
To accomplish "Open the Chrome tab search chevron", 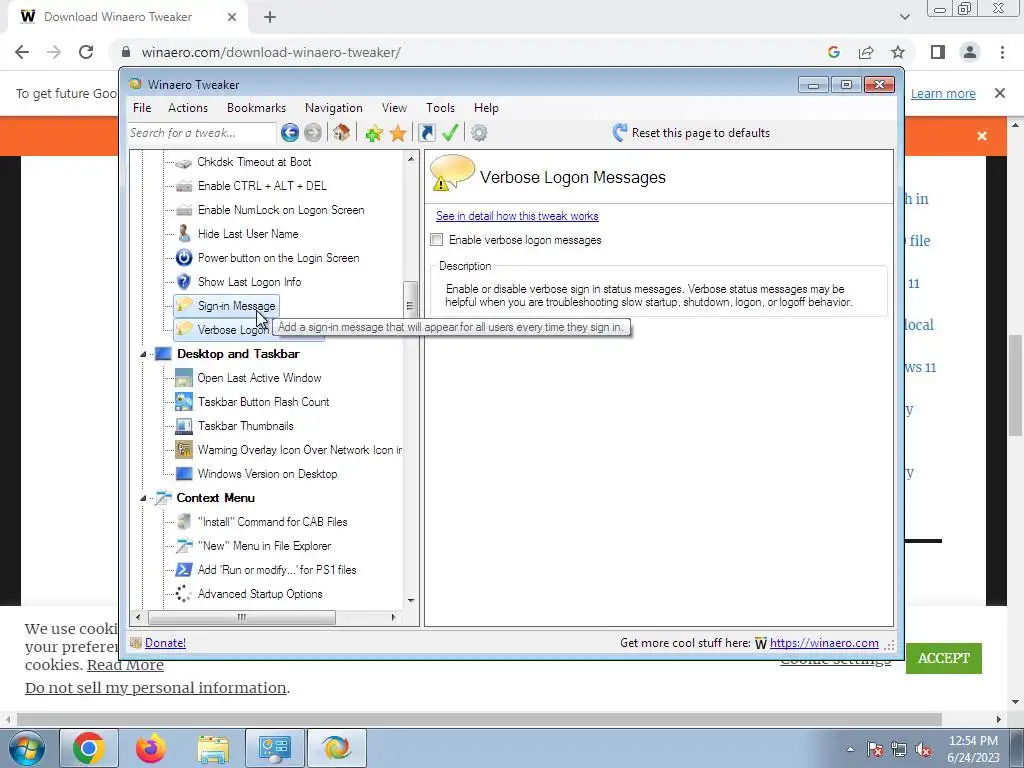I will pos(904,17).
